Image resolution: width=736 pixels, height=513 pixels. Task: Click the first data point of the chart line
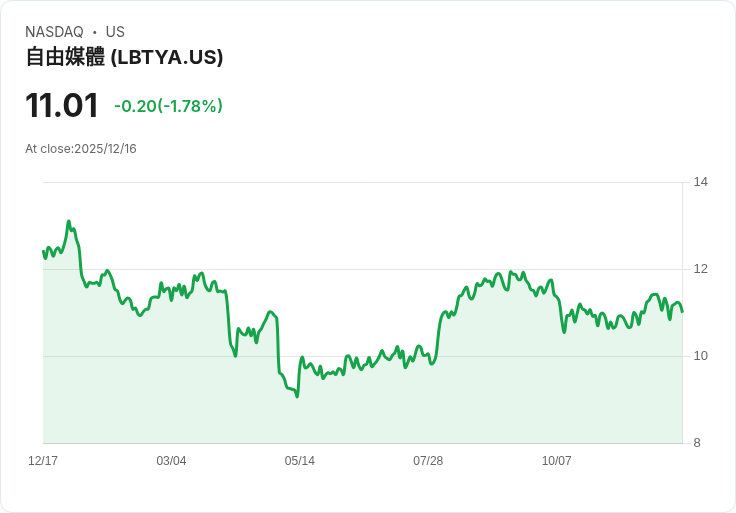point(43,251)
